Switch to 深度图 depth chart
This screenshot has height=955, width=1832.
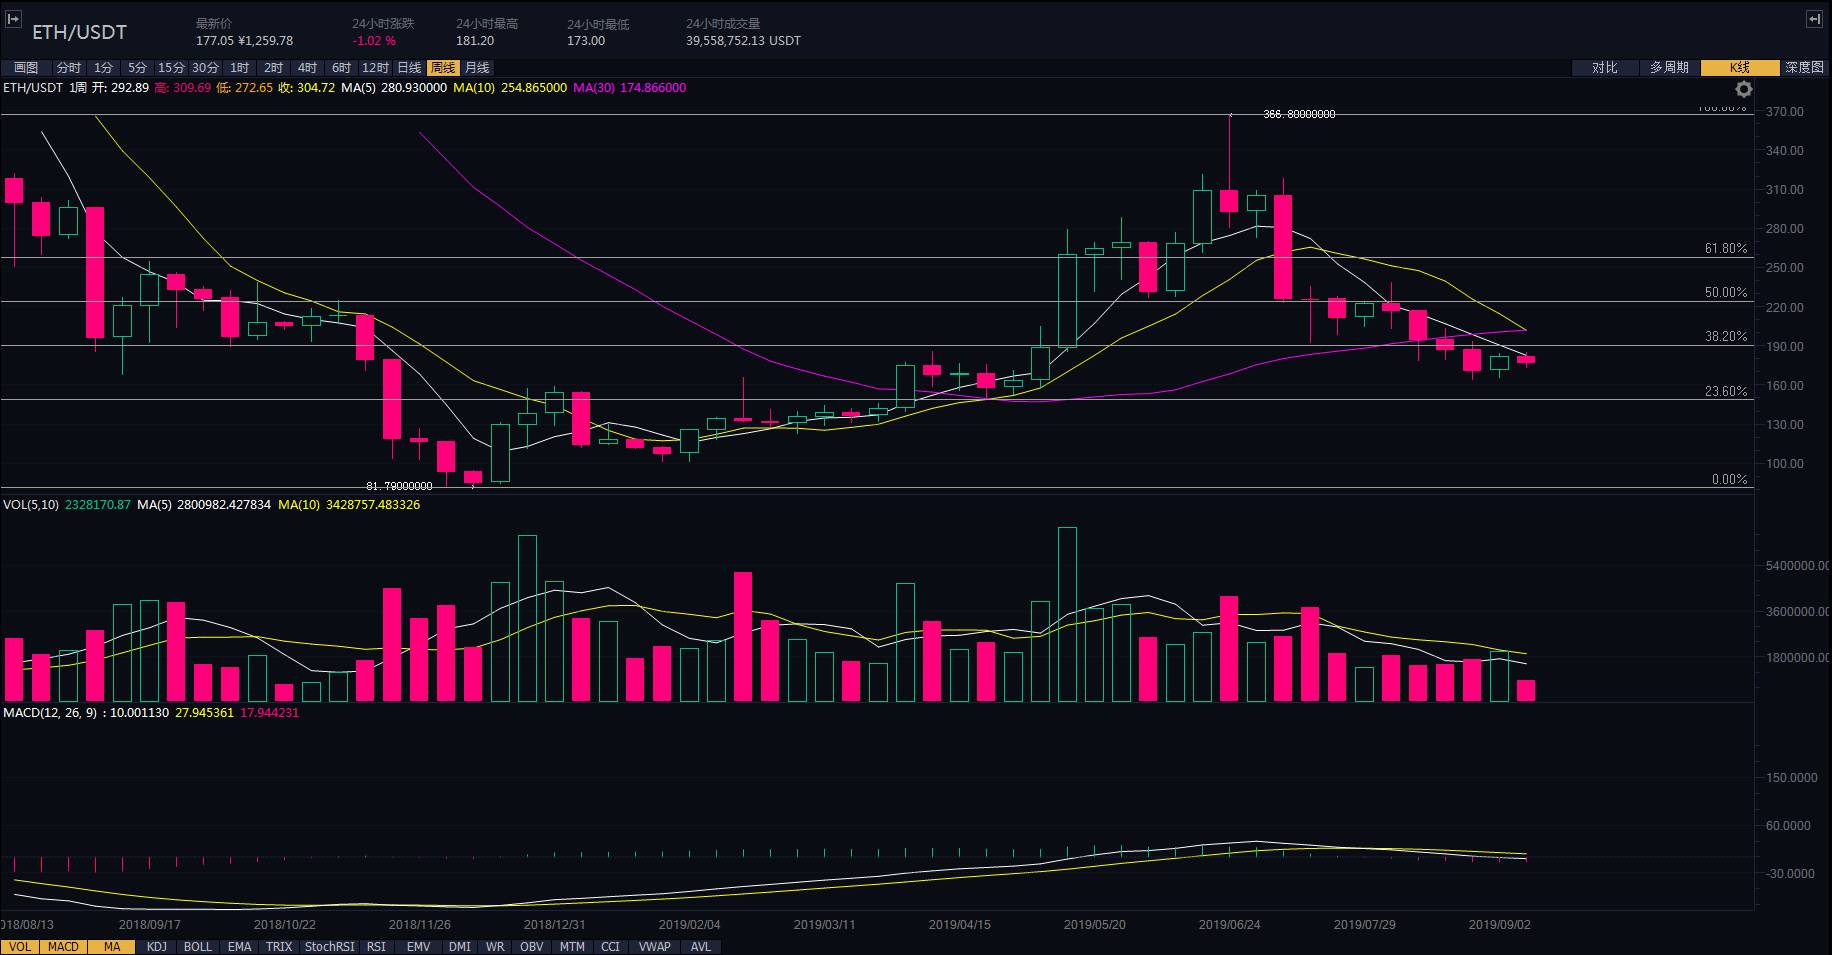click(1804, 68)
